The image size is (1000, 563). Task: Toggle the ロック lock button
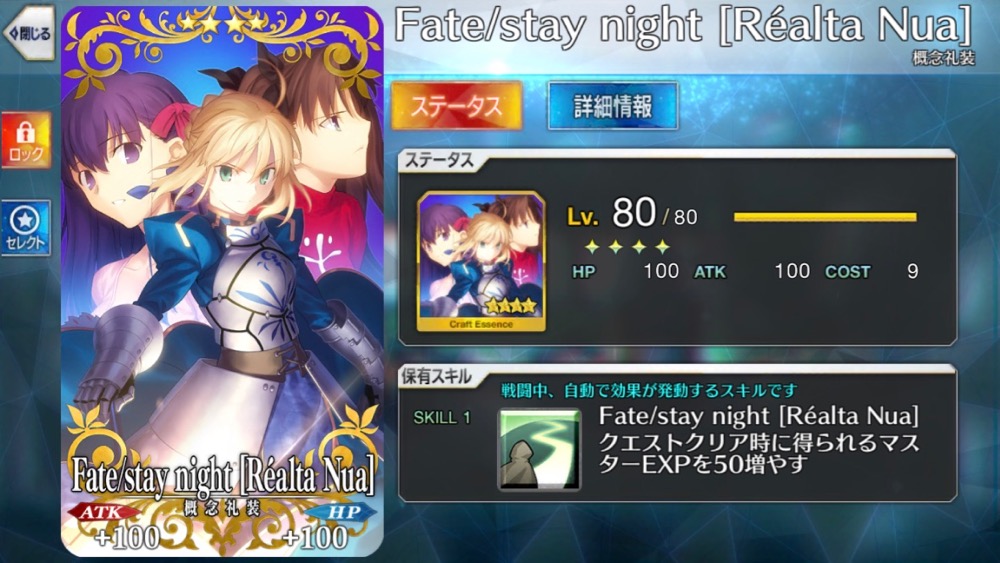pyautogui.click(x=26, y=140)
